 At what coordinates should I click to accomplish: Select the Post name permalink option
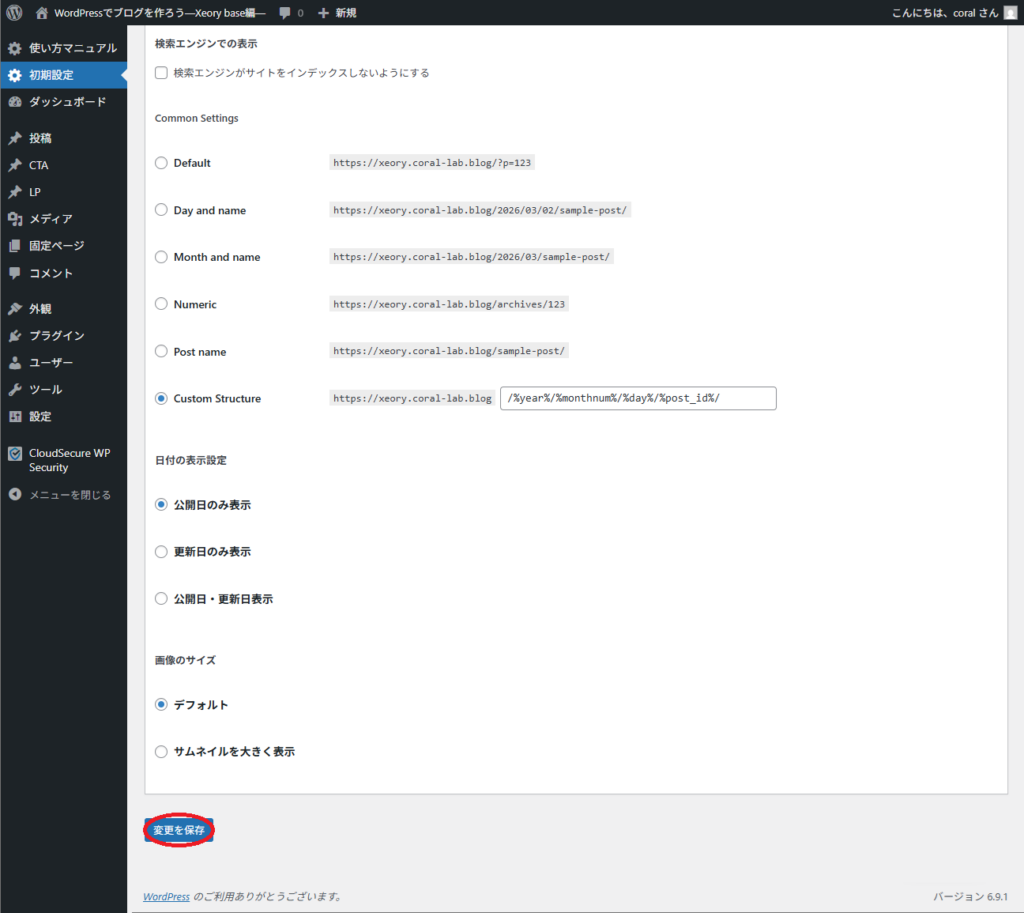click(161, 351)
